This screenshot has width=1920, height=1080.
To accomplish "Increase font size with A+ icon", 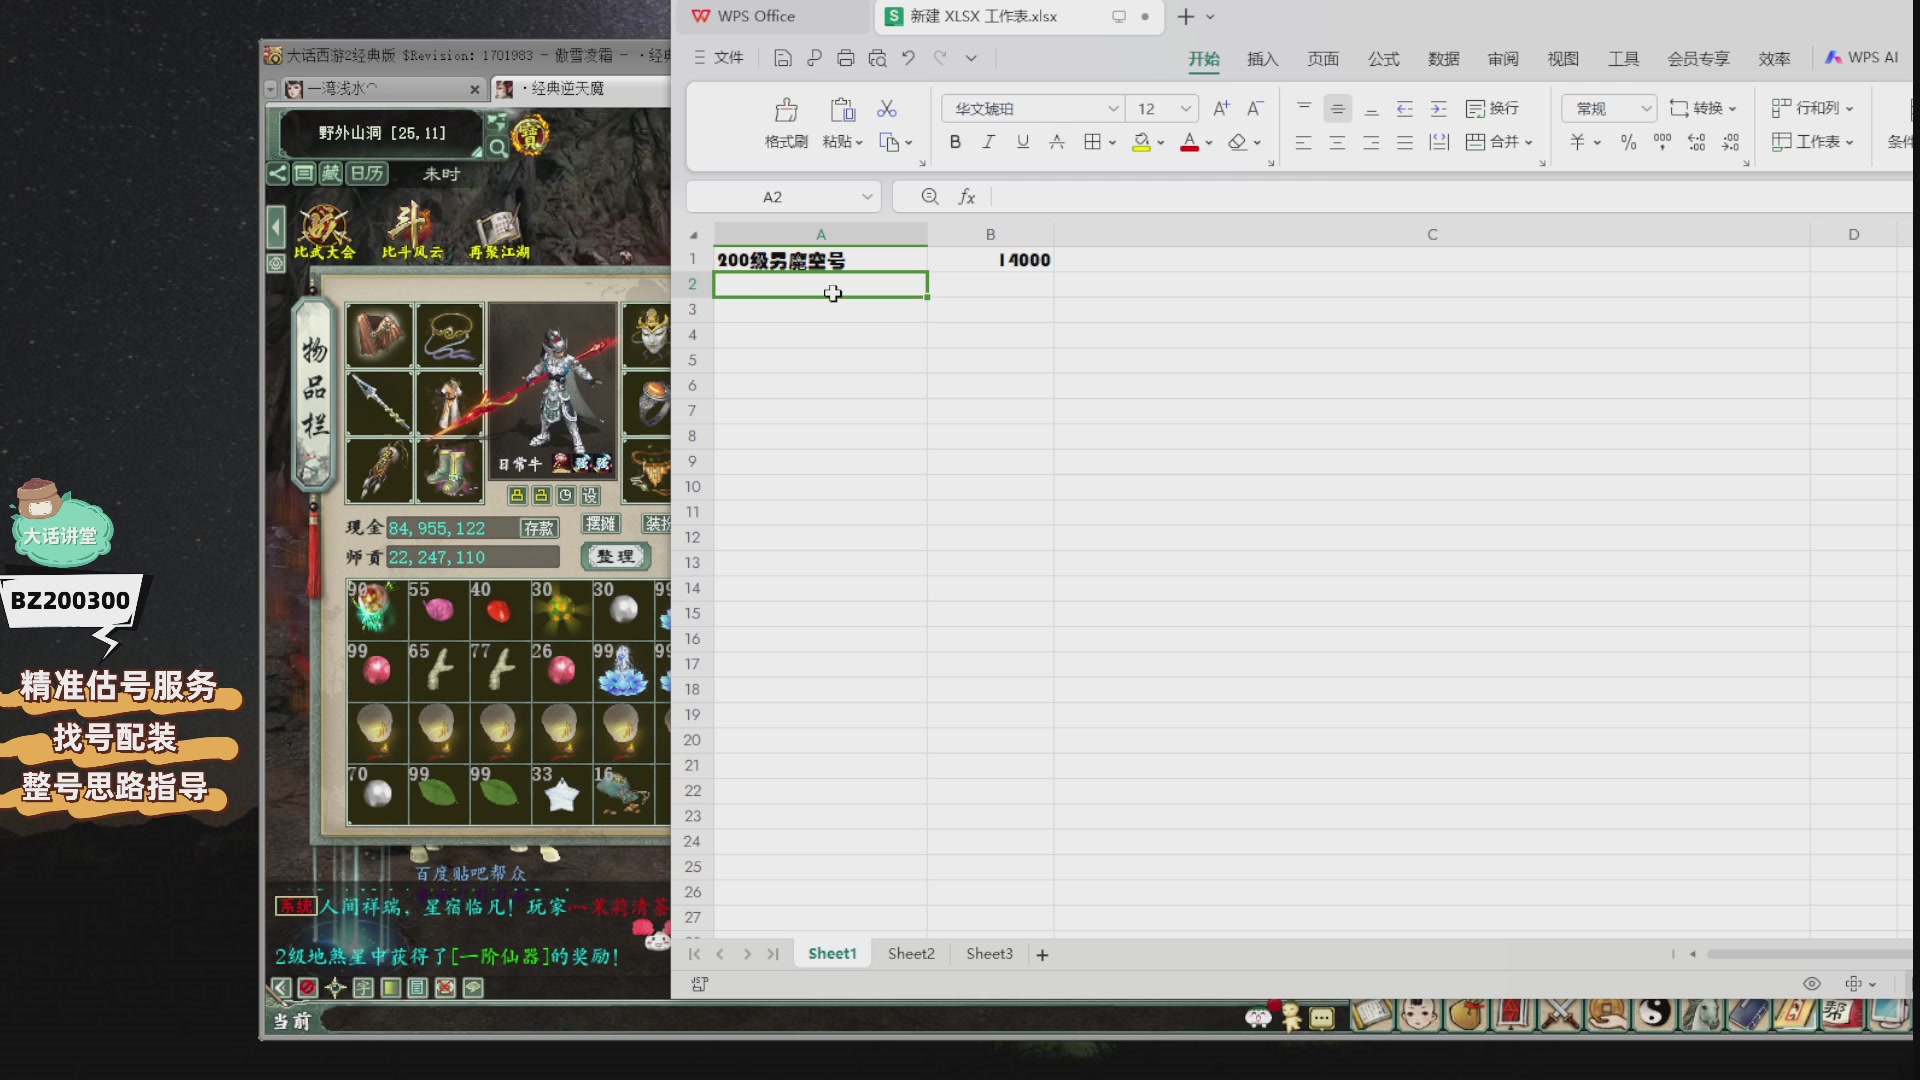I will point(1221,108).
